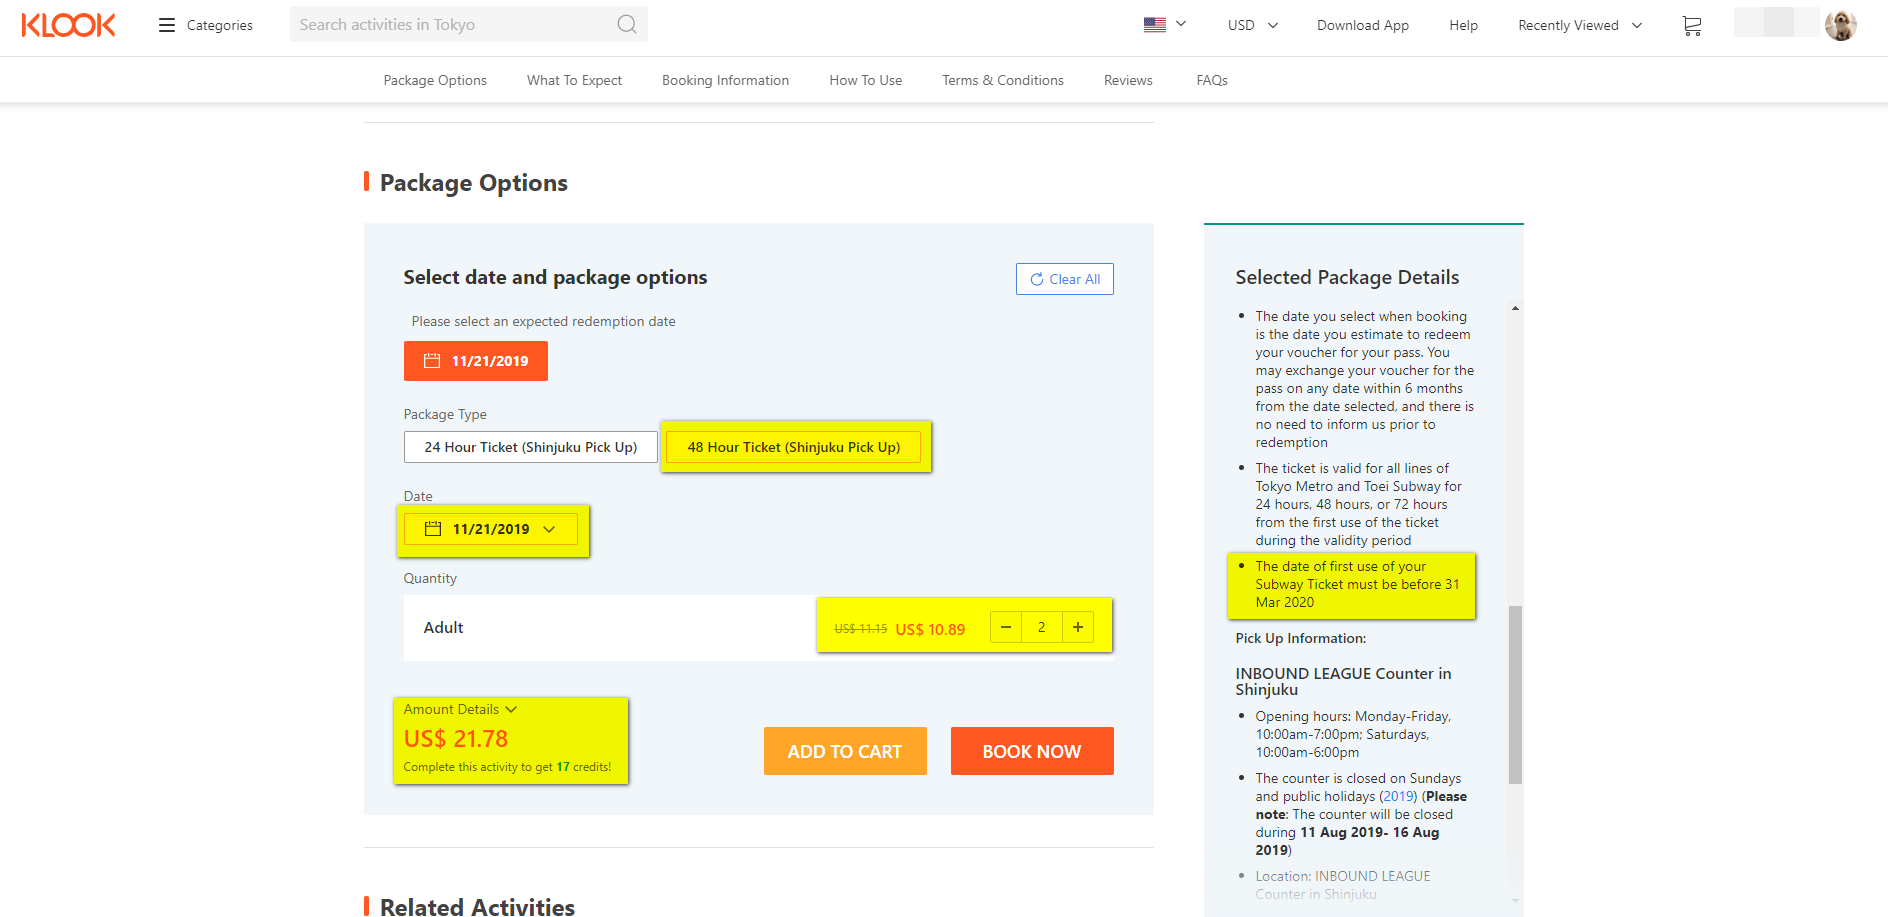Expand the language selector chevron

click(x=1181, y=24)
